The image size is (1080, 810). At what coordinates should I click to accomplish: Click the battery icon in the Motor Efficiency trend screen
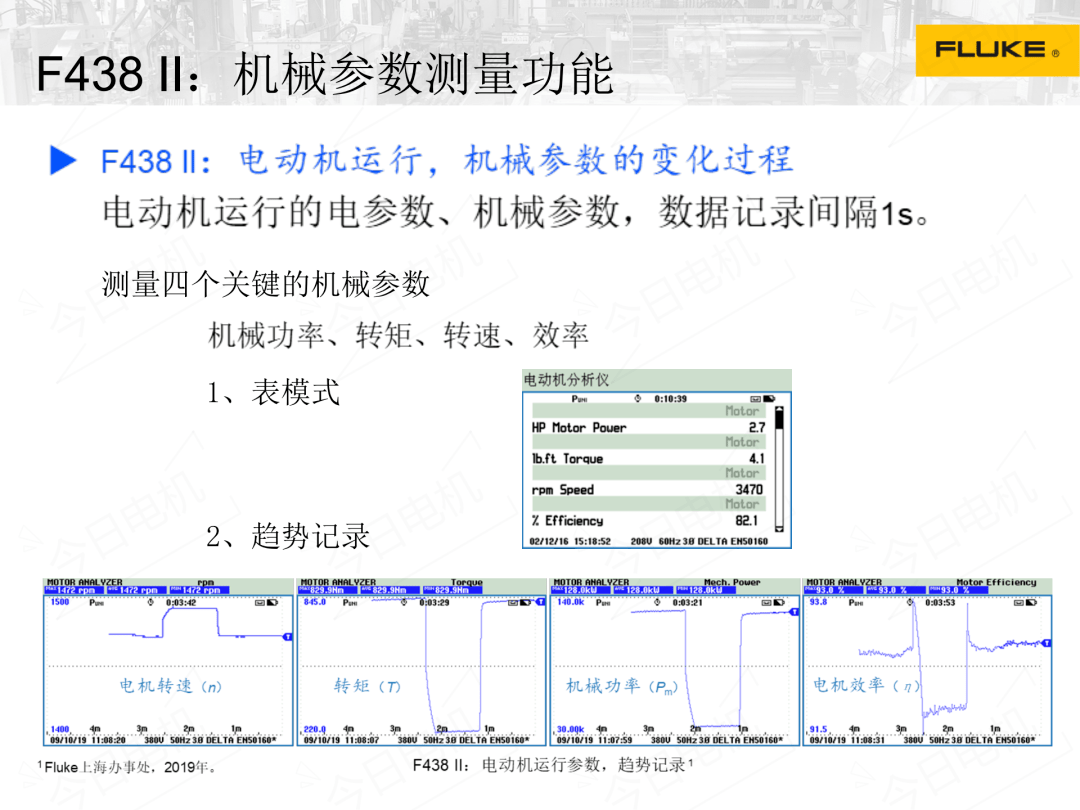1031,602
